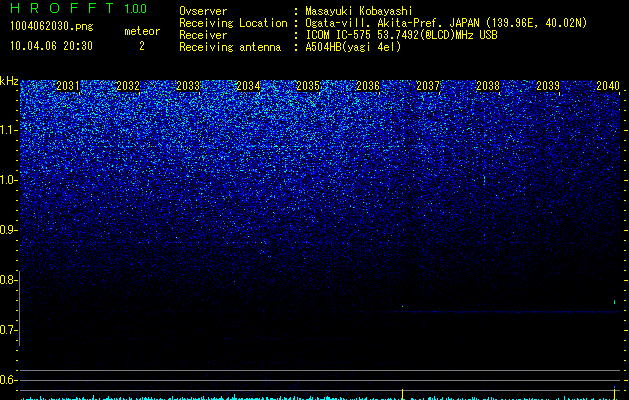Click the 1.0 frequency axis label
629x400 pixels.
(7, 180)
